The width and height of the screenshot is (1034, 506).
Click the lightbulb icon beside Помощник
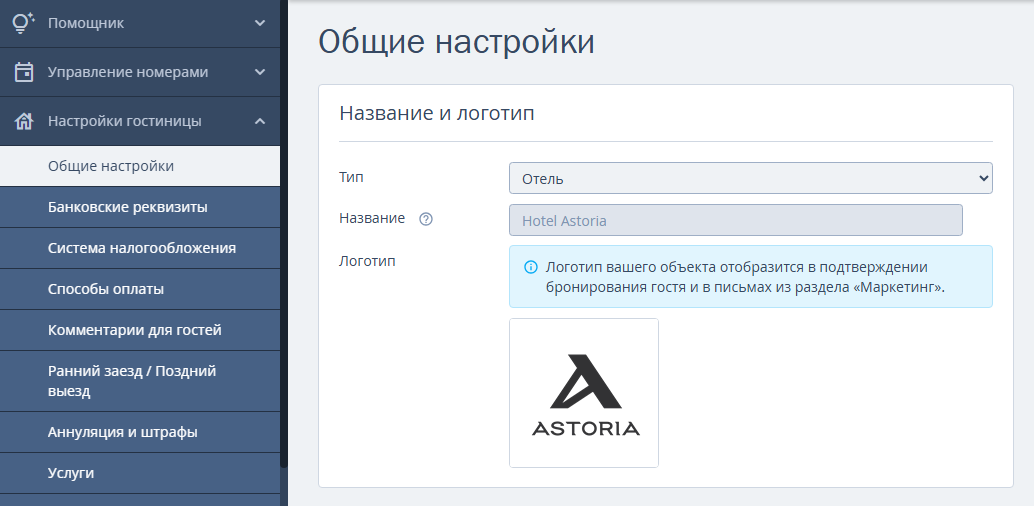pos(24,23)
